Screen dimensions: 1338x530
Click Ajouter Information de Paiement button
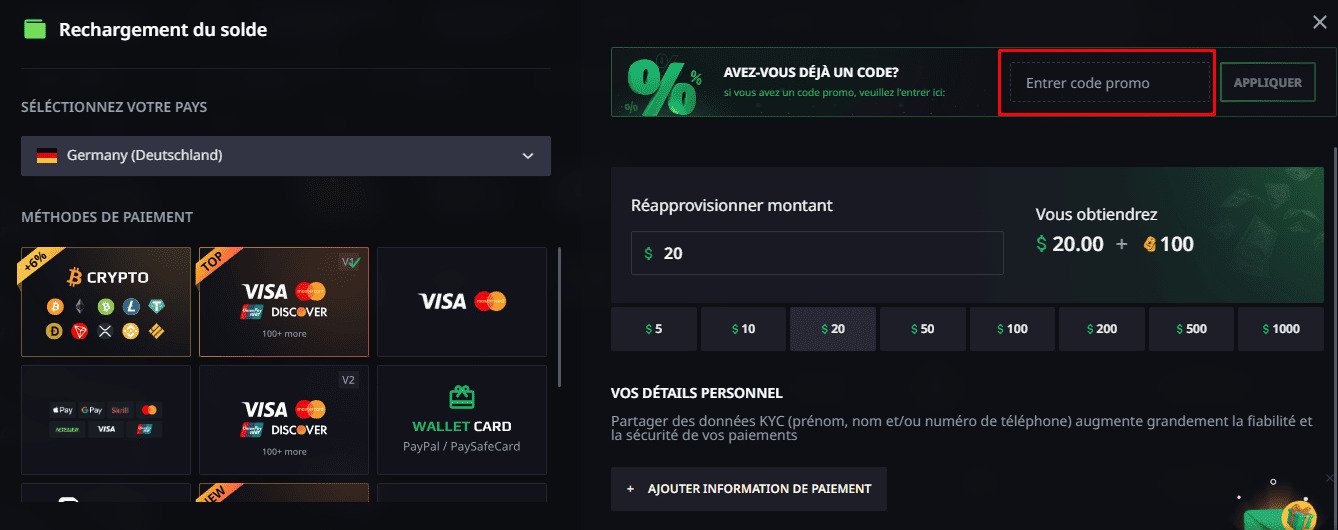[x=749, y=489]
